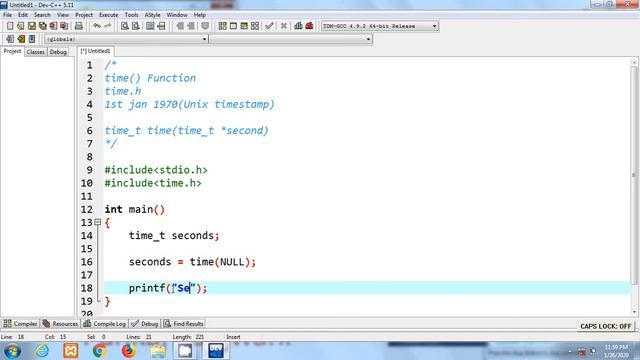Launch Google Chrome from the taskbar
The image size is (640, 360).
click(x=99, y=351)
